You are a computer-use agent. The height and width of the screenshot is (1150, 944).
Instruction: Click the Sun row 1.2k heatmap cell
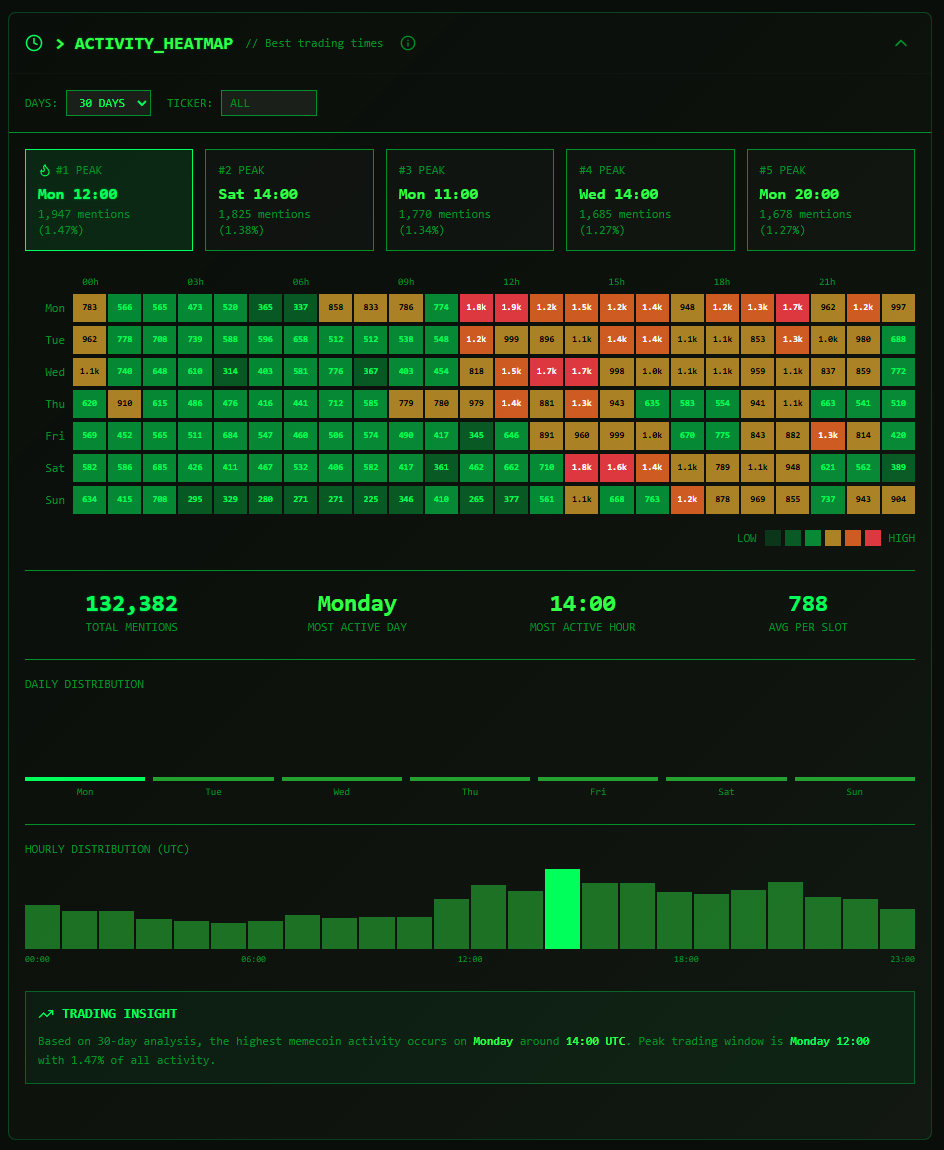point(687,500)
